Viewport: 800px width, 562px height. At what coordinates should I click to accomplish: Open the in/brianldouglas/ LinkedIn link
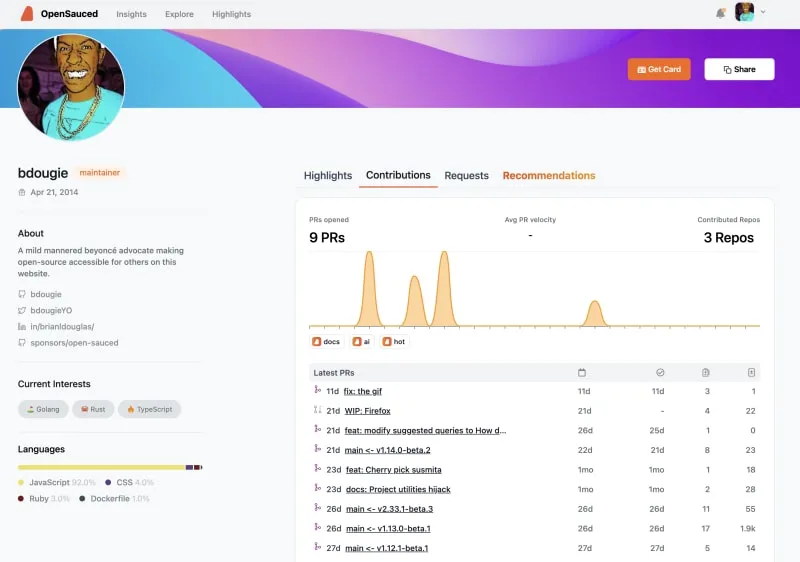tap(62, 327)
